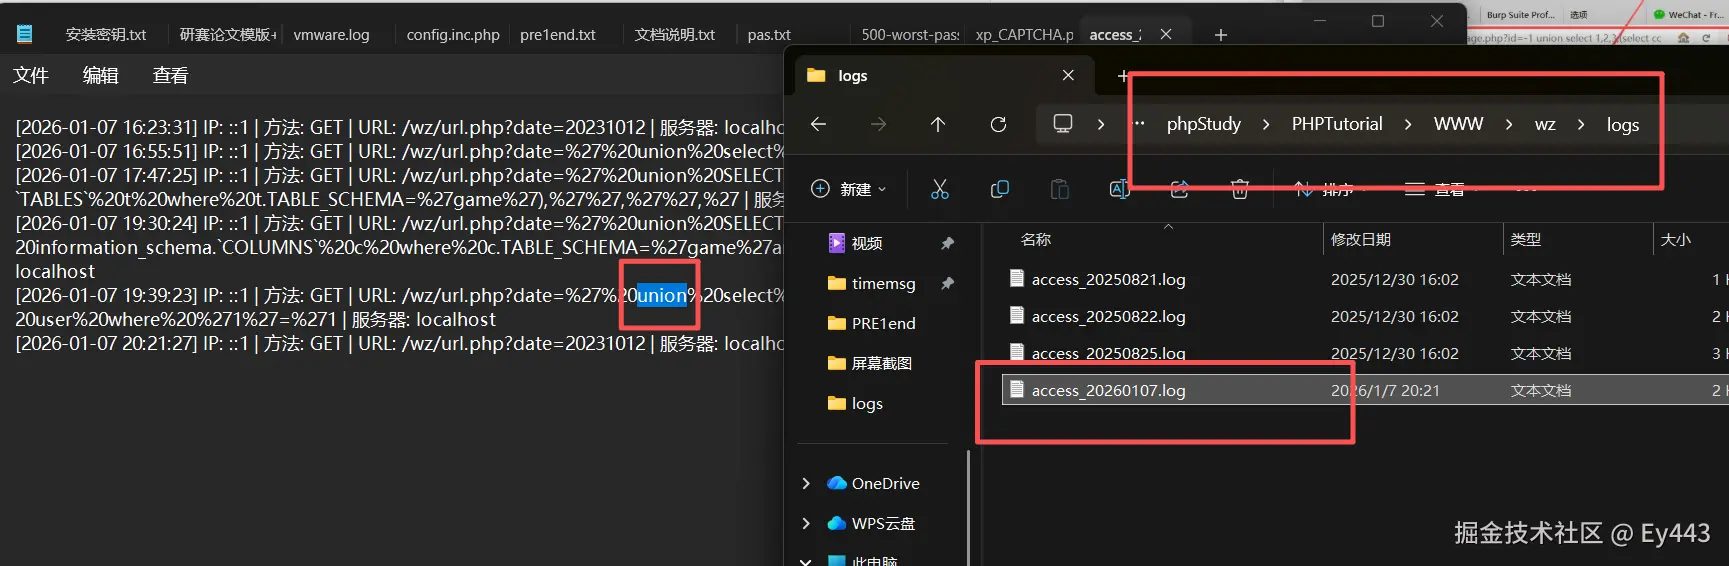Go back in the logs Explorer window
Screen dimensions: 1729x566
[818, 124]
